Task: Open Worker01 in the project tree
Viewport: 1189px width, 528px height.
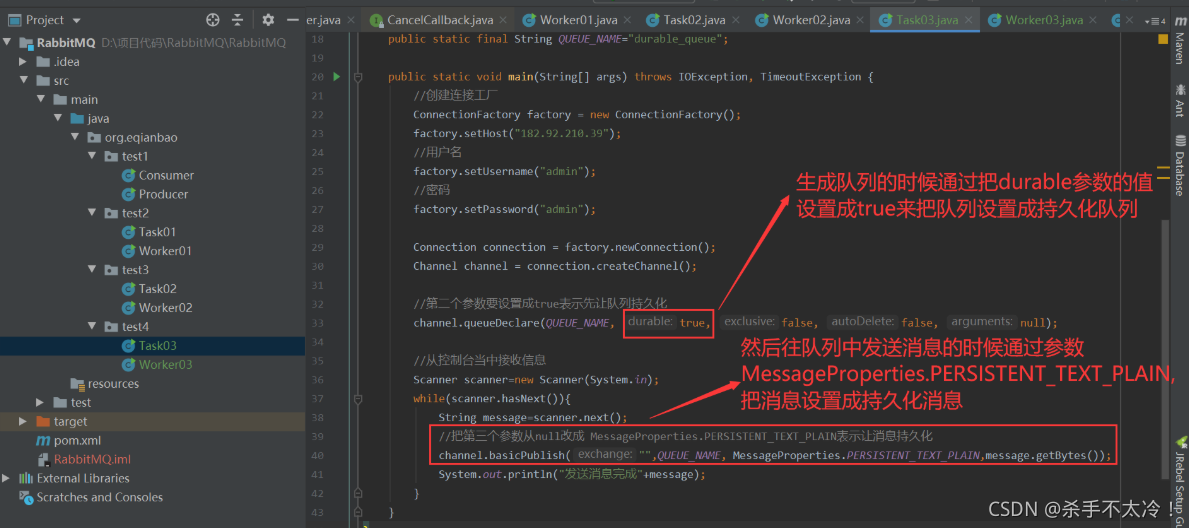Action: (x=165, y=251)
